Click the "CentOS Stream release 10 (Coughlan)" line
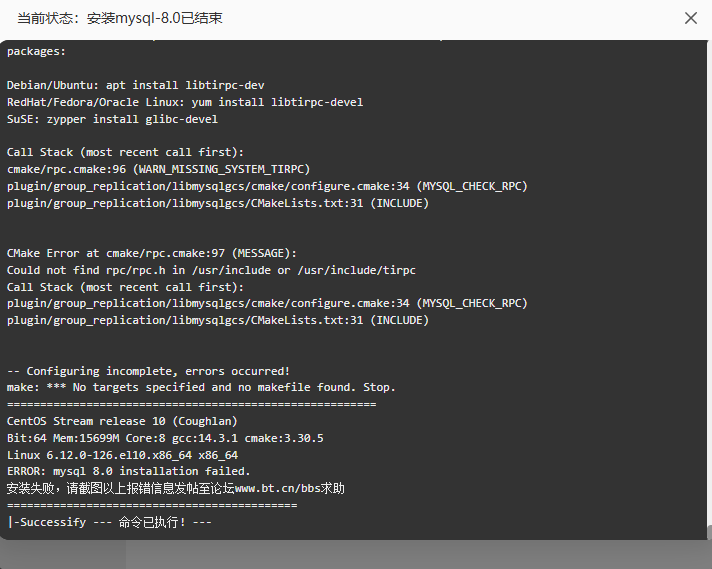The height and width of the screenshot is (569, 712). 122,421
